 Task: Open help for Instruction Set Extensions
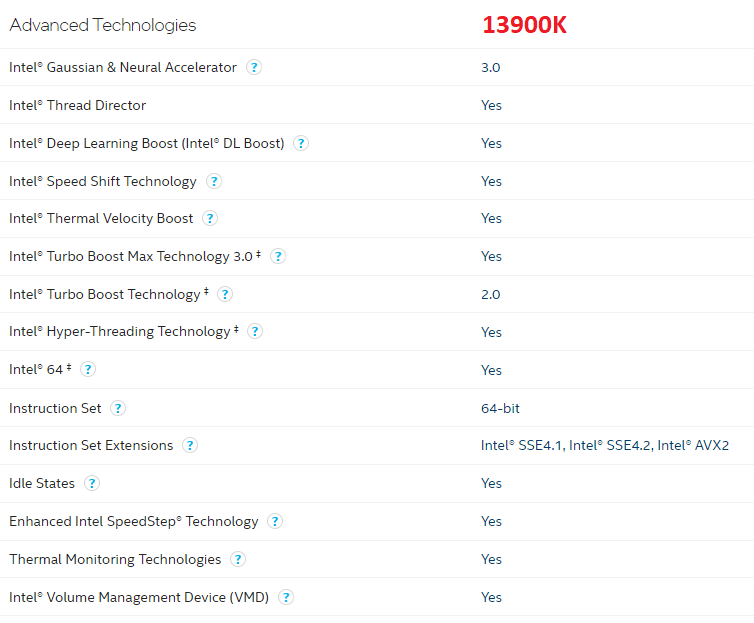tap(190, 445)
